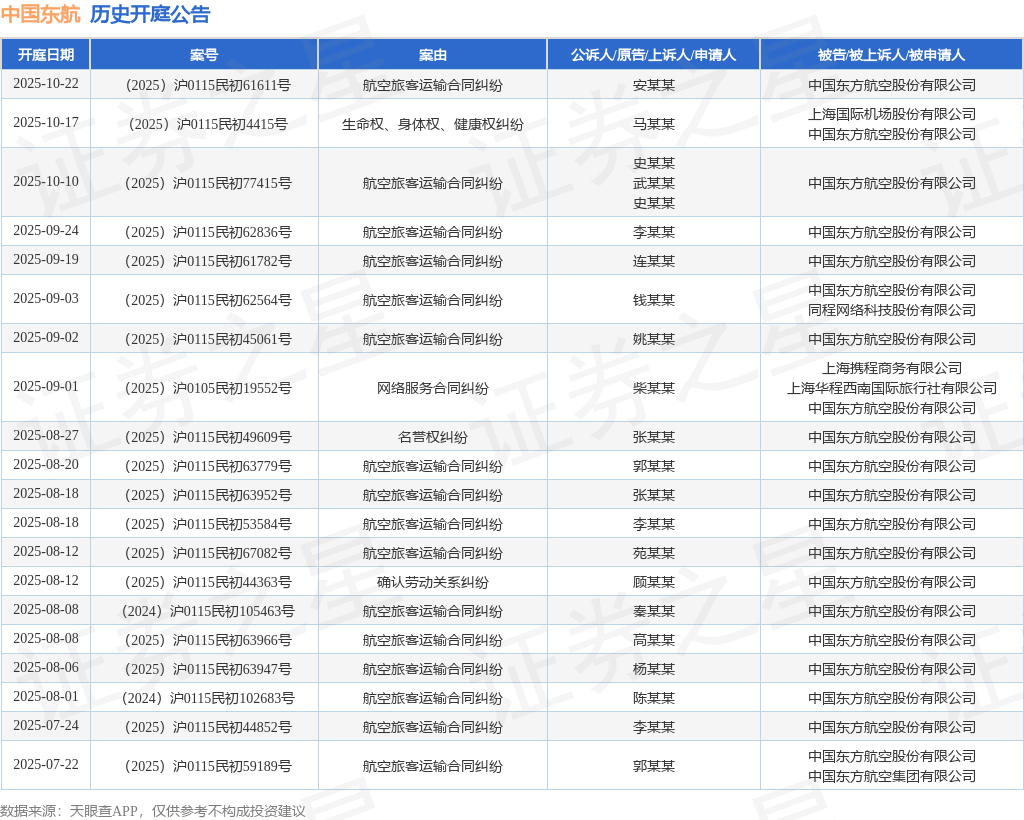This screenshot has height=820, width=1024.
Task: Click plaintiff name 连某某
Action: (653, 261)
